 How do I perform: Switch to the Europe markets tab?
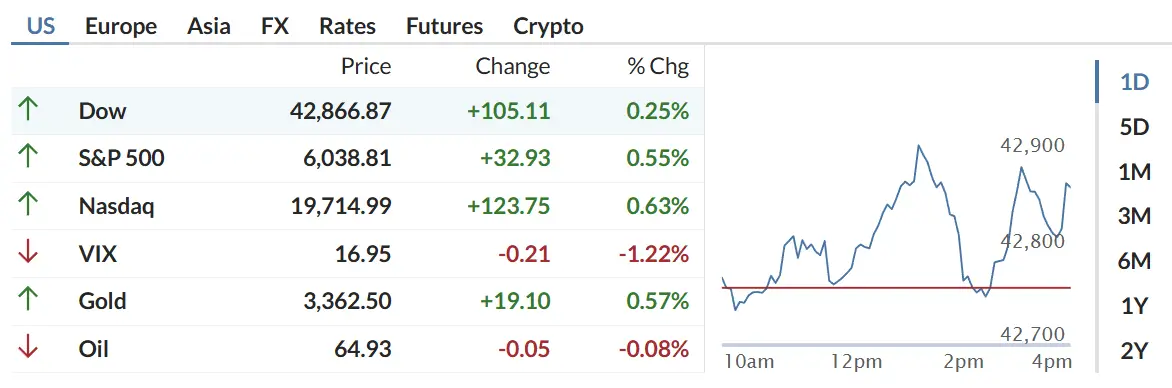(121, 26)
